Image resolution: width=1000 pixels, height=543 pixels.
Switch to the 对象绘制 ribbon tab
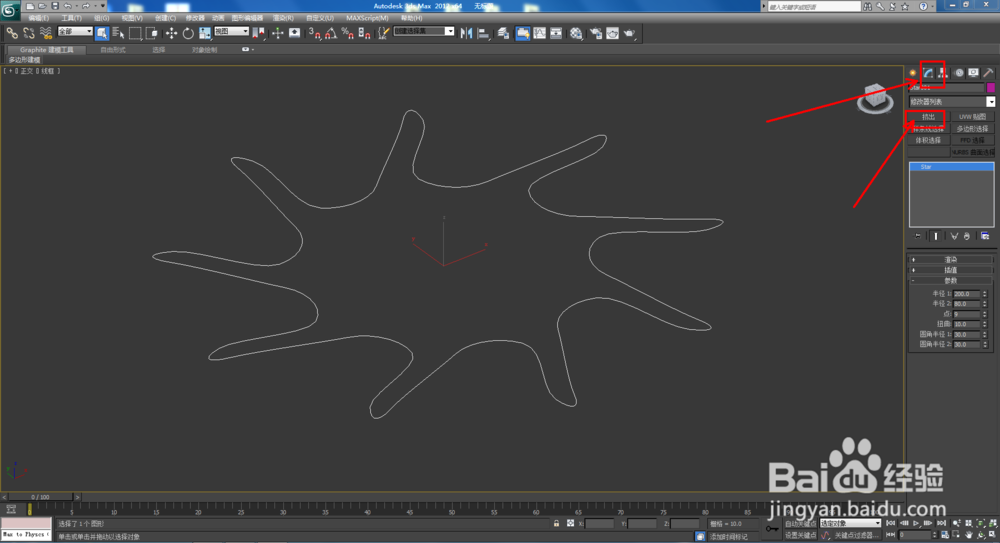204,50
